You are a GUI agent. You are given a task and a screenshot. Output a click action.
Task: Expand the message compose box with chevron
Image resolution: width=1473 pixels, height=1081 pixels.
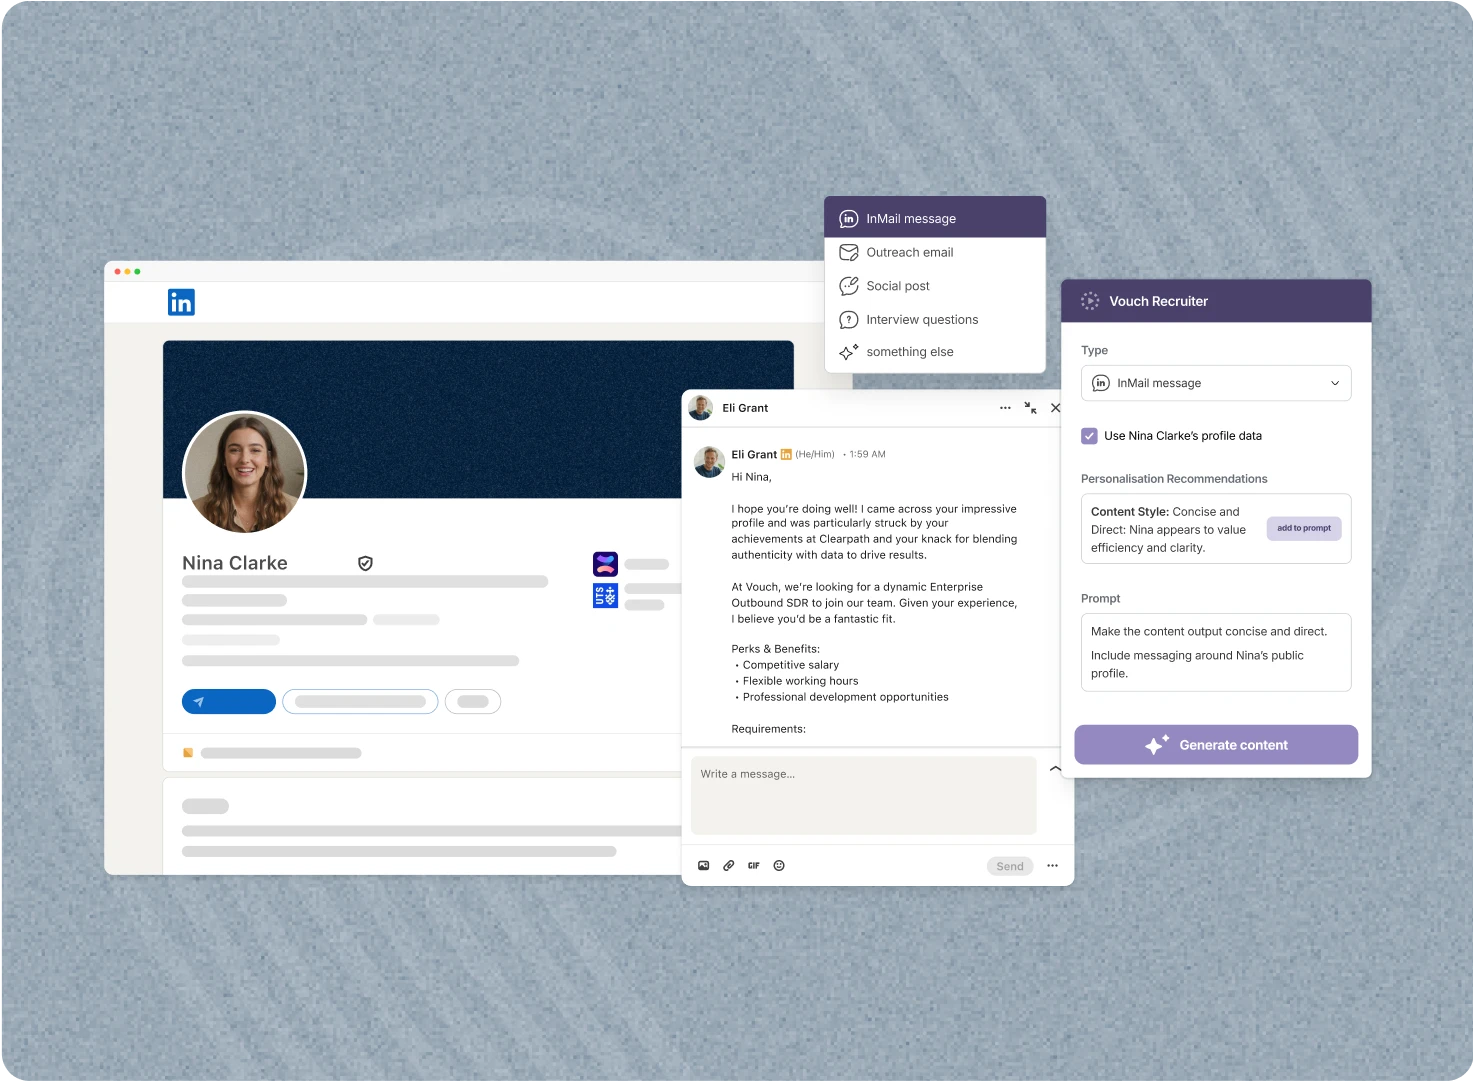click(x=1055, y=769)
